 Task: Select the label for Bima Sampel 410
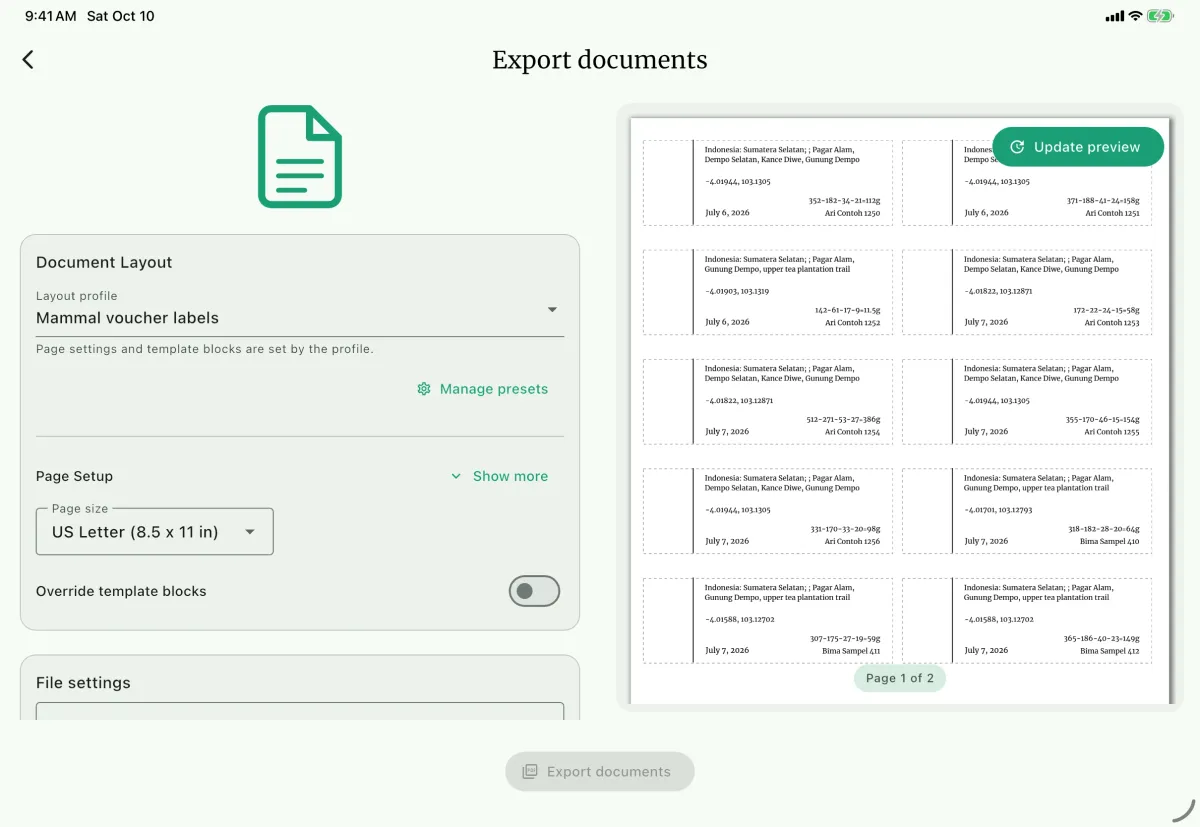1027,511
